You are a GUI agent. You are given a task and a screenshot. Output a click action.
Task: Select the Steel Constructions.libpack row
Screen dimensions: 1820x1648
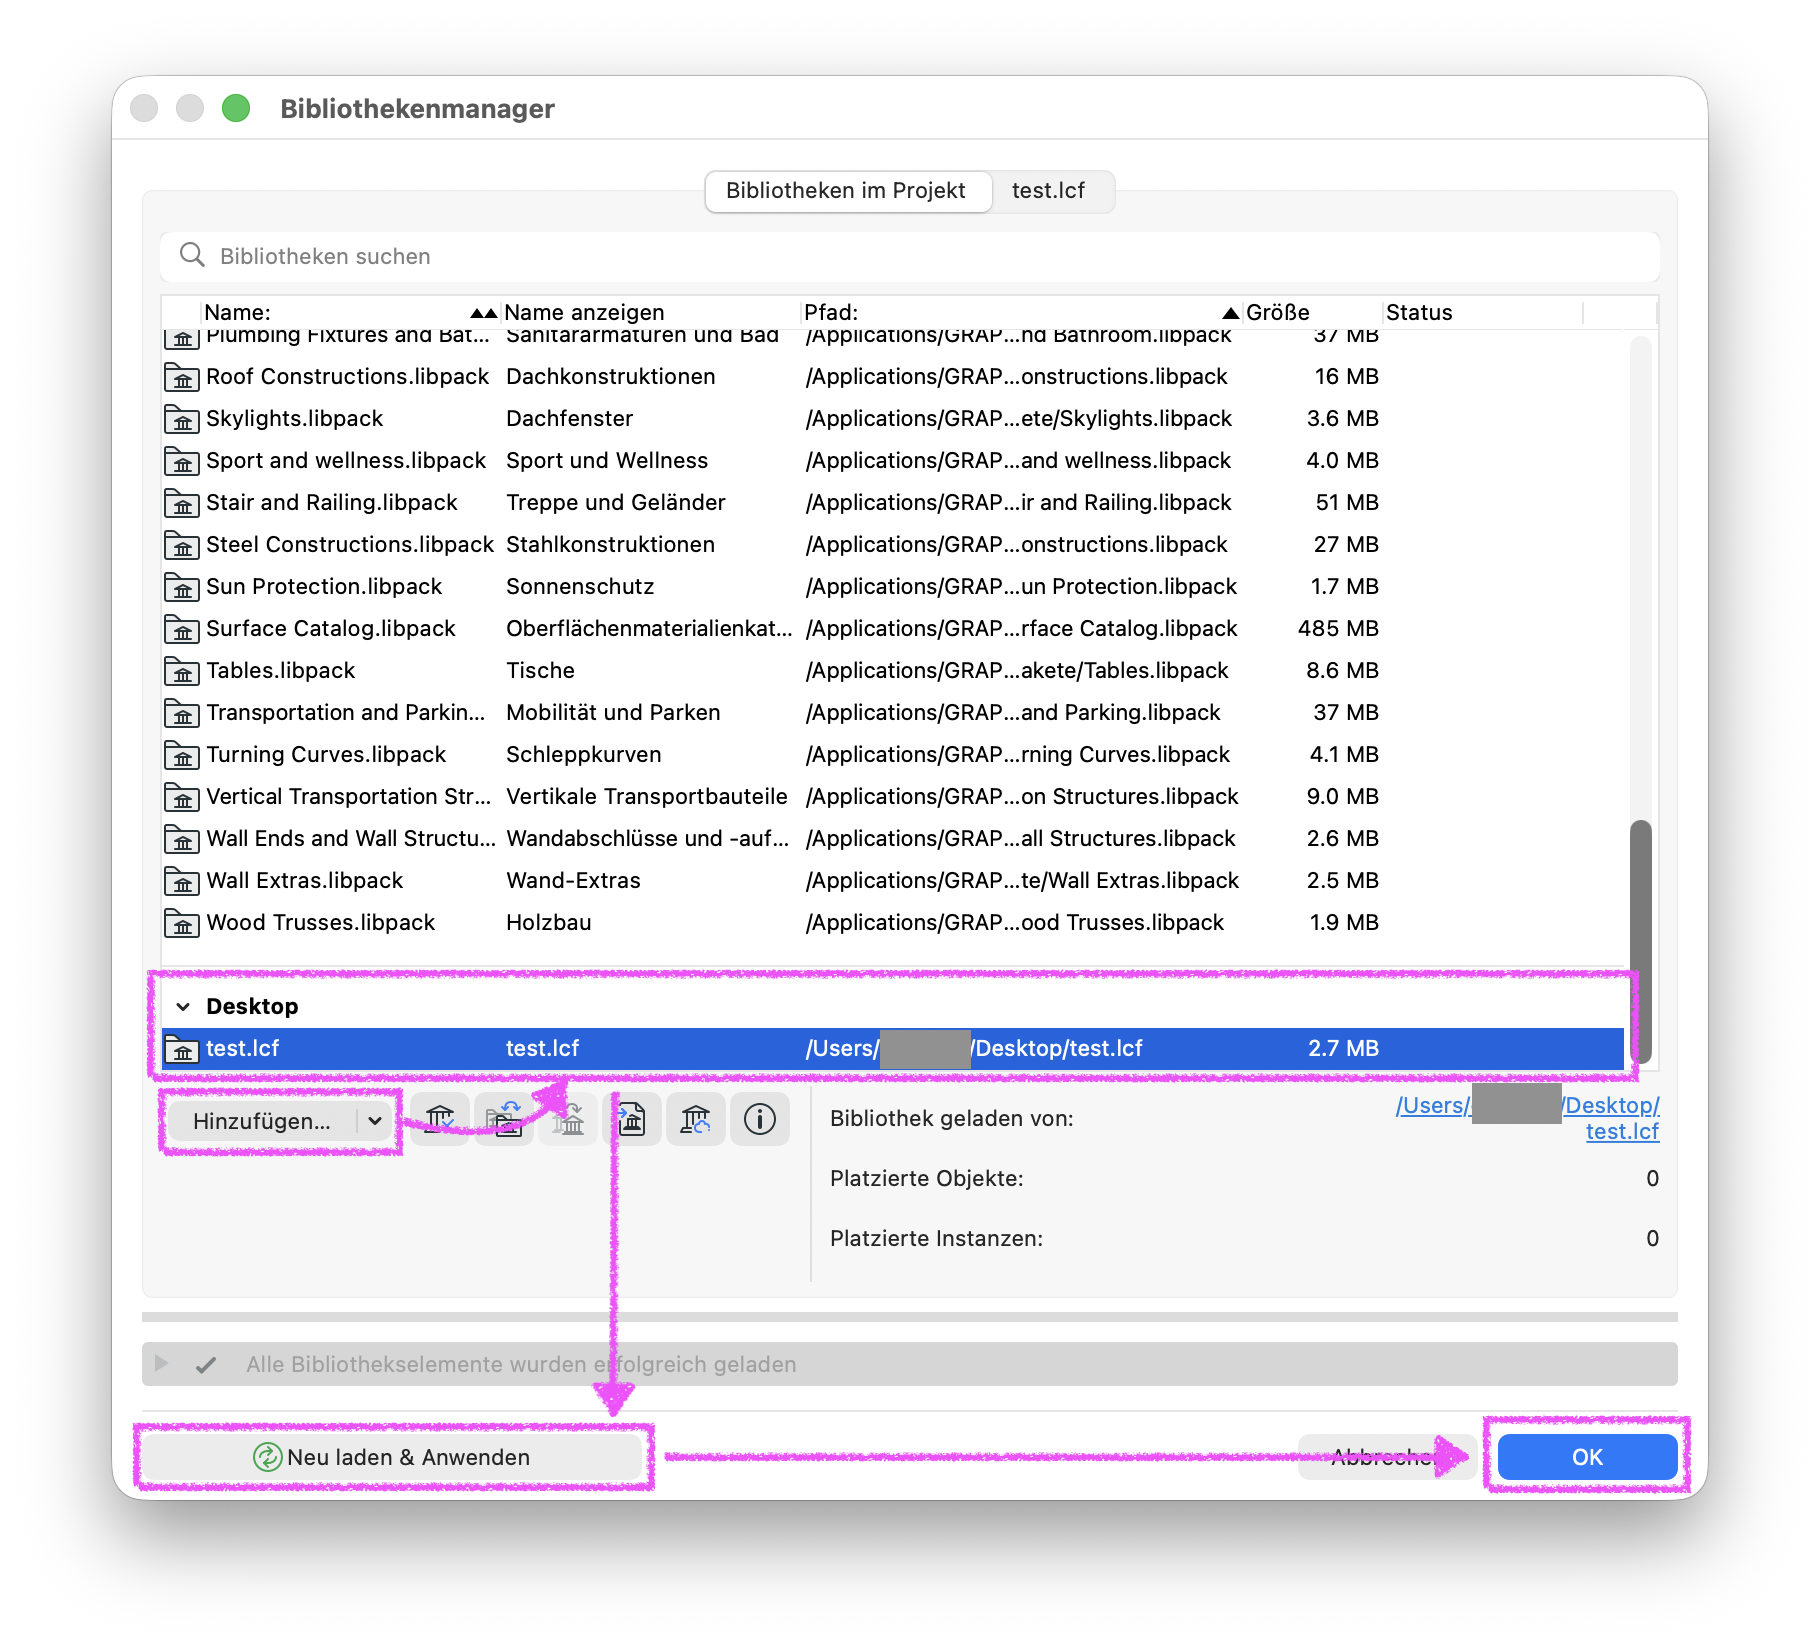point(893,545)
